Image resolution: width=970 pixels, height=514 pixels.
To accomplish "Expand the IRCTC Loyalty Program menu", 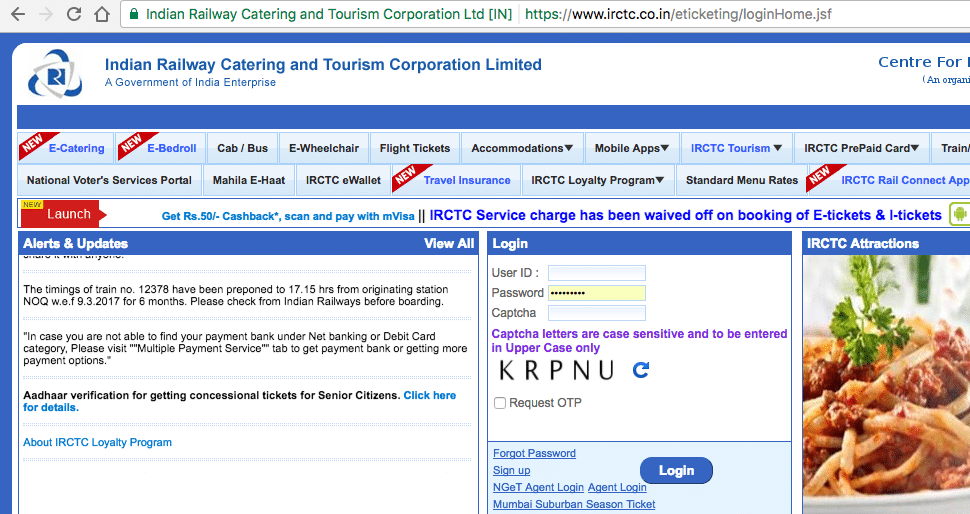I will [598, 181].
